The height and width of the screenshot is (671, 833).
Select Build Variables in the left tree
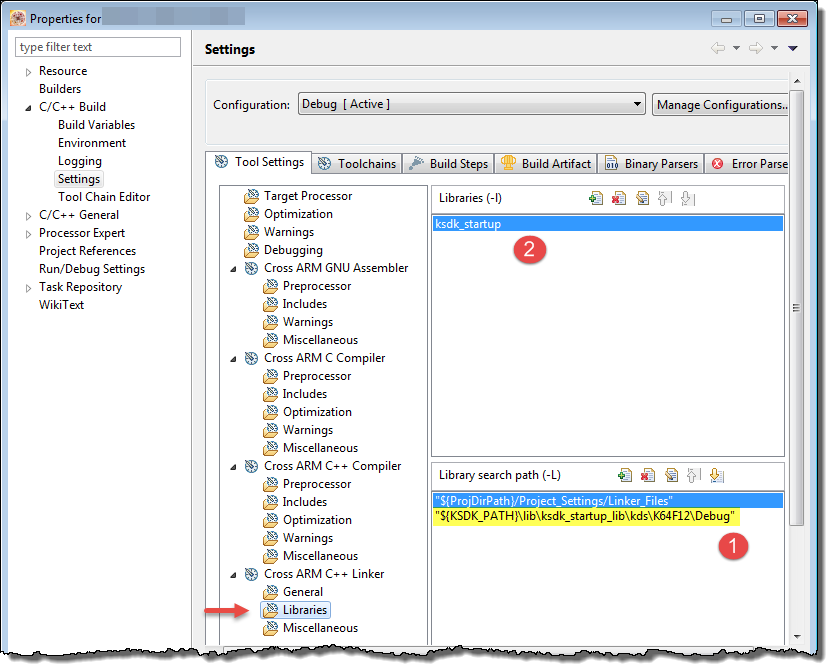[96, 125]
